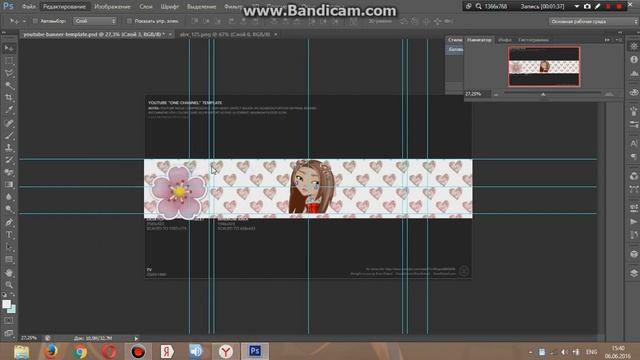Open the Изображение menu
The width and height of the screenshot is (640, 360).
pyautogui.click(x=112, y=7)
